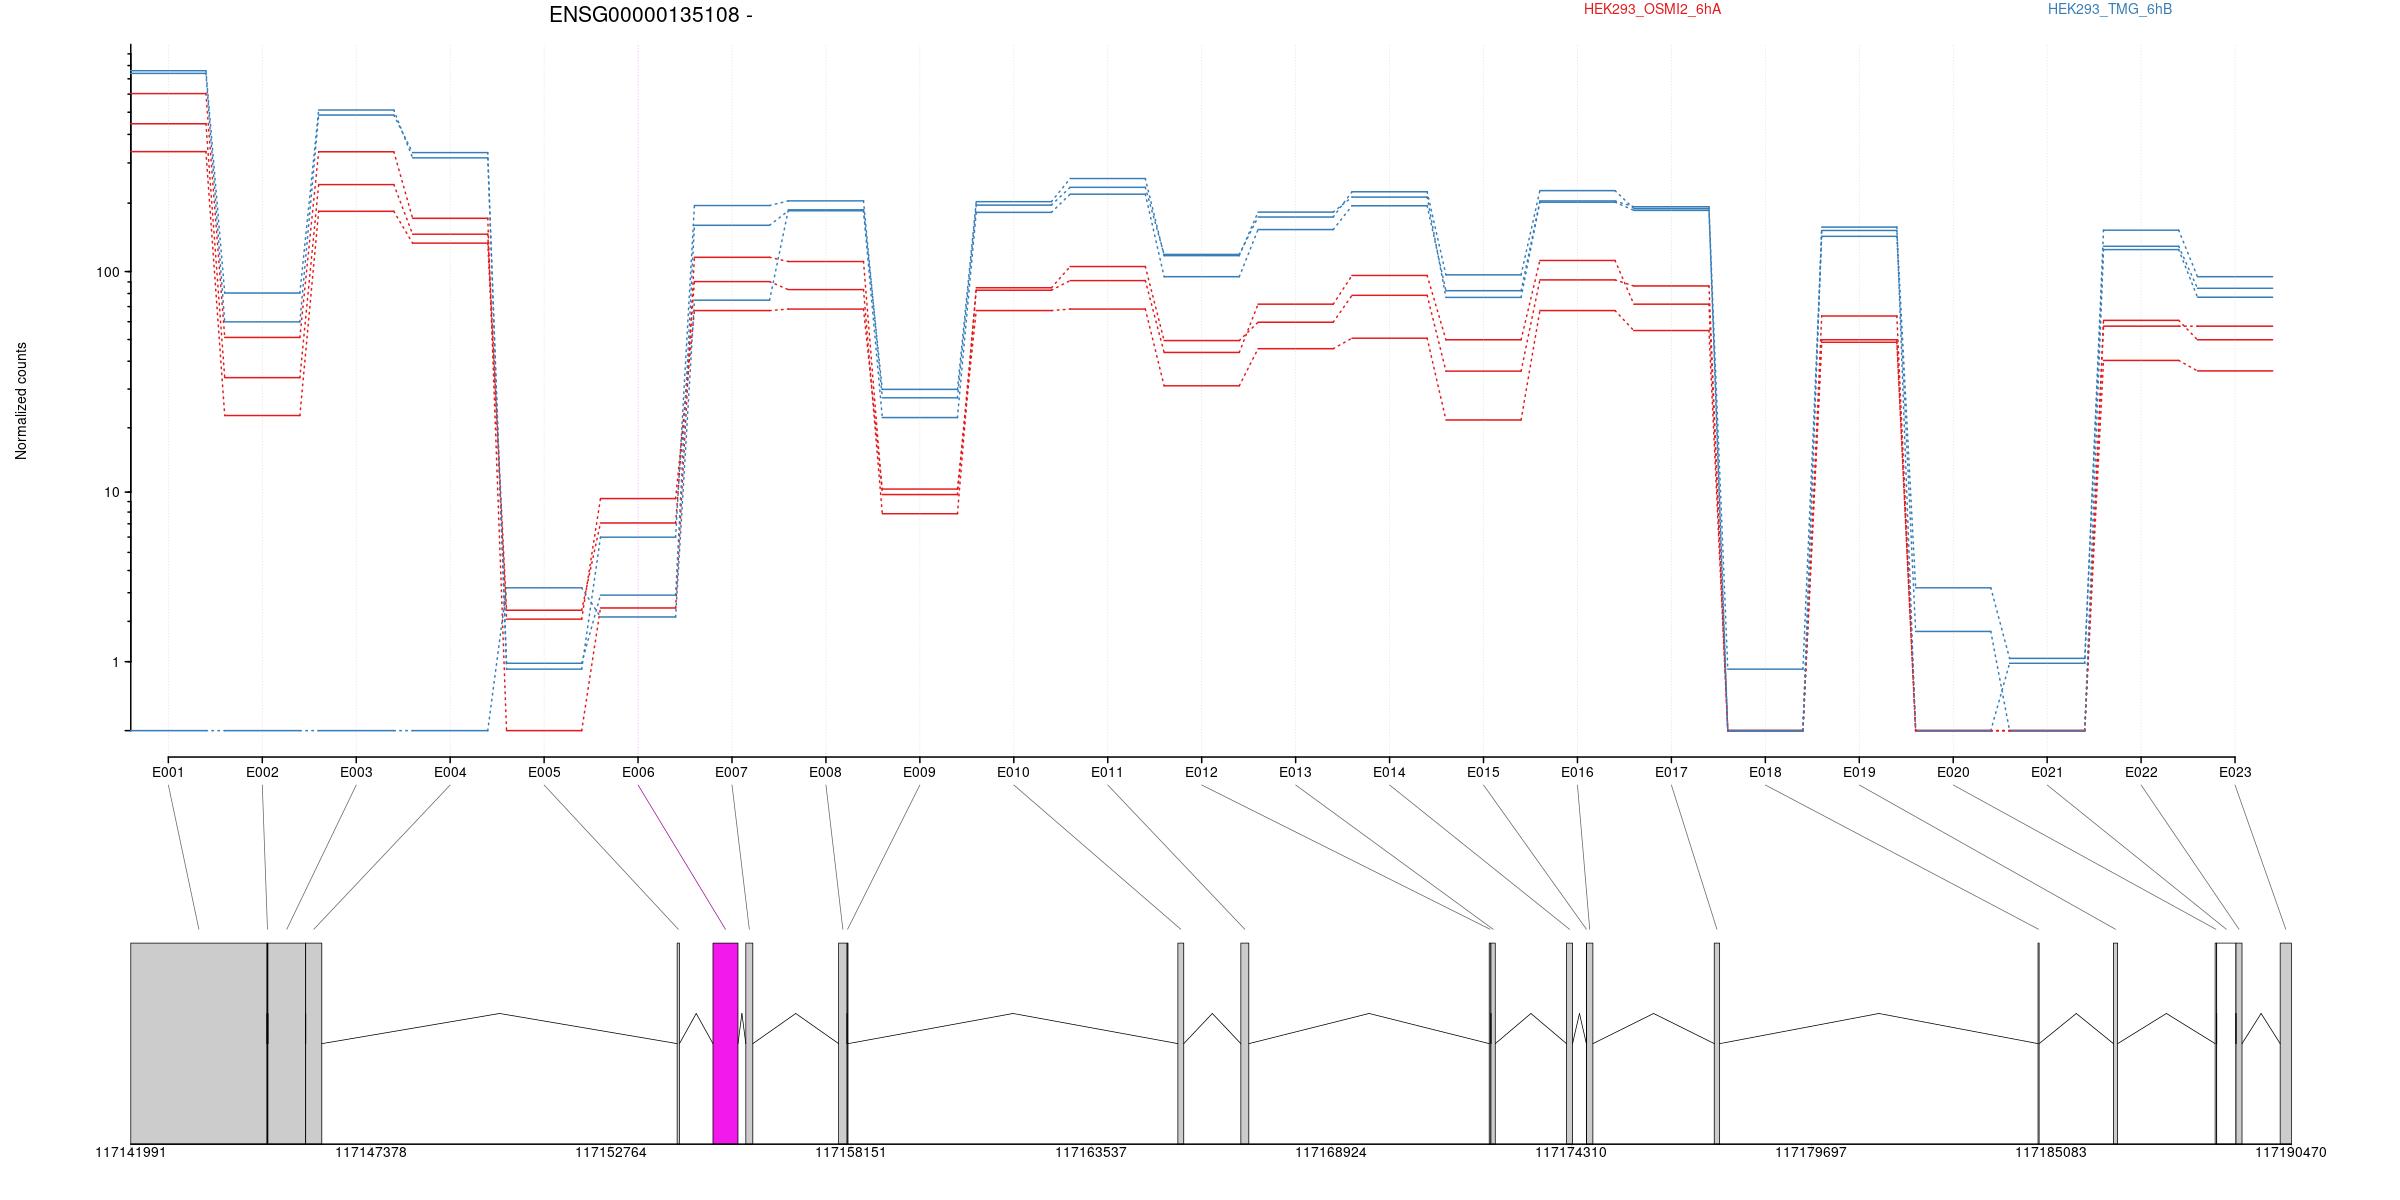The height and width of the screenshot is (1200, 2400).
Task: Click exon label E003
Action: click(356, 772)
